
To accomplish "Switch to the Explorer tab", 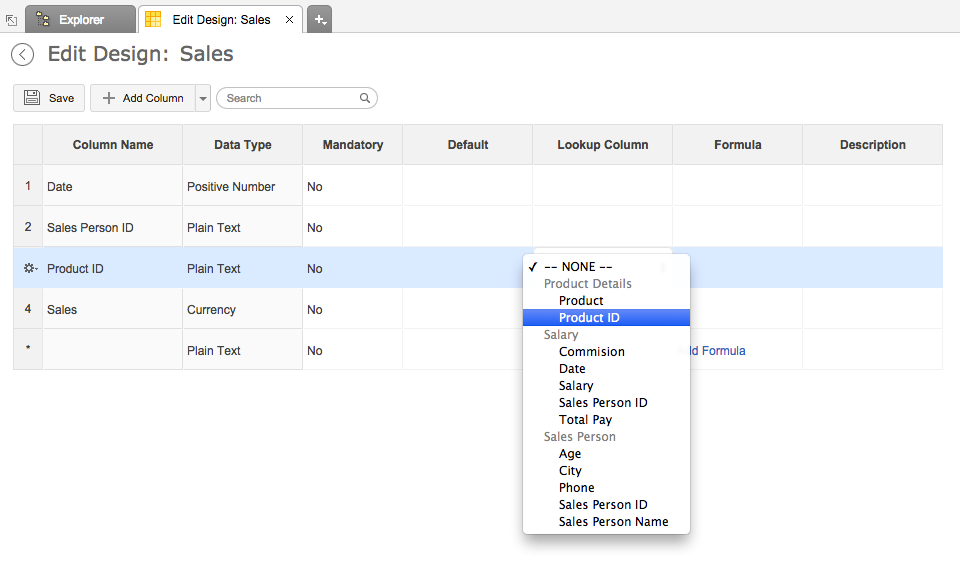I will (80, 20).
